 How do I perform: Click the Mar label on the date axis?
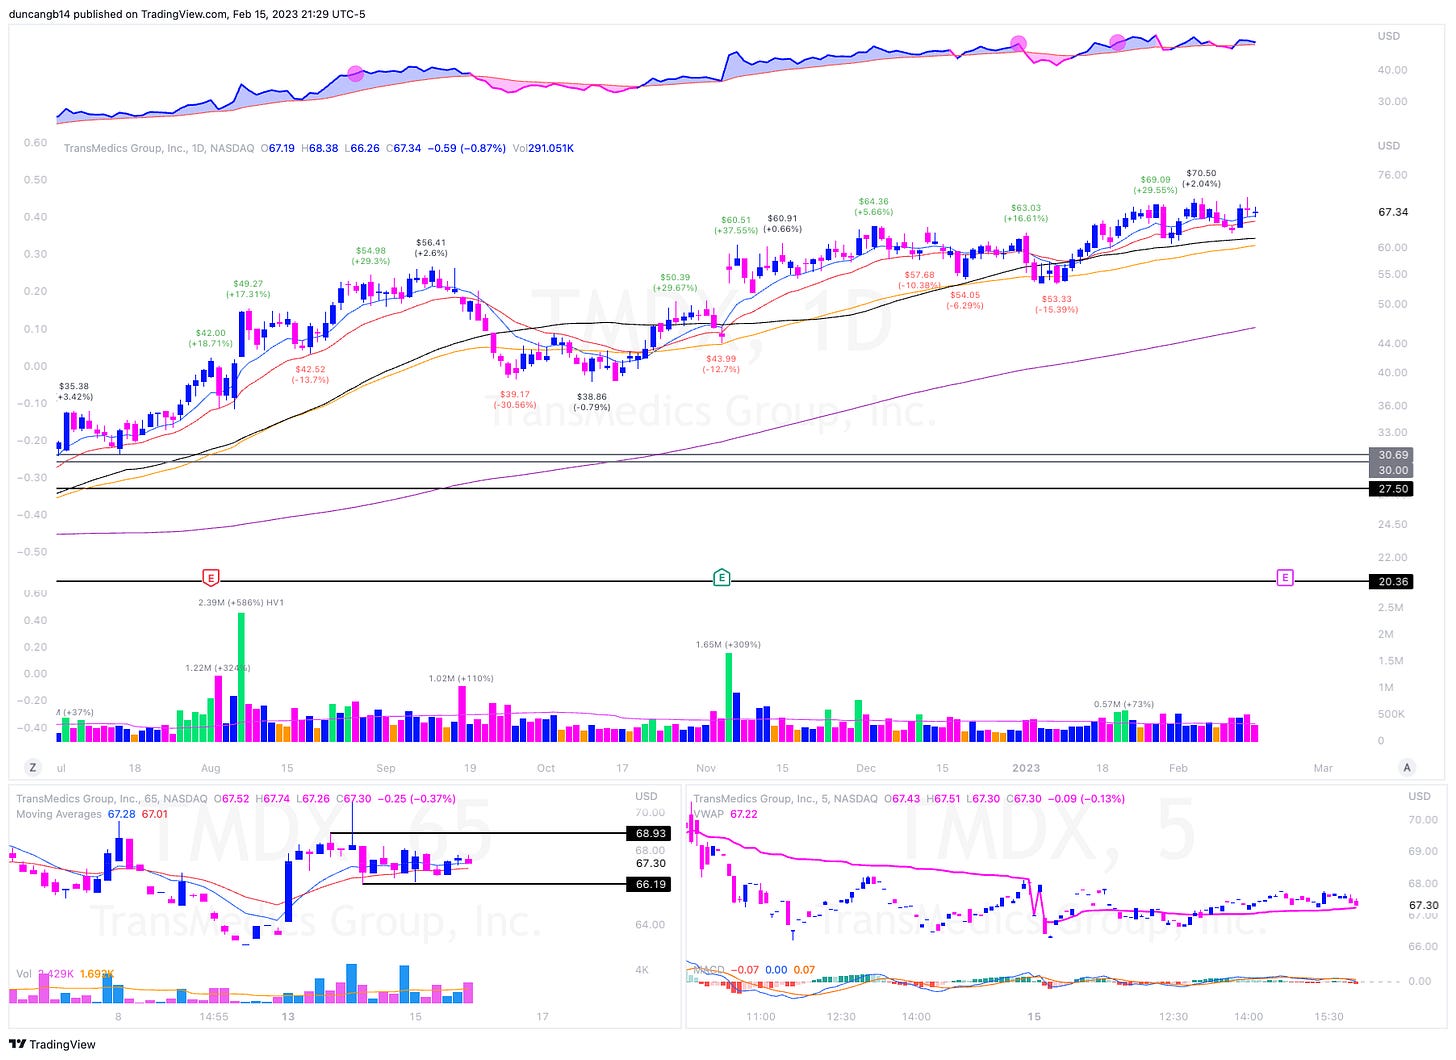coord(1323,768)
